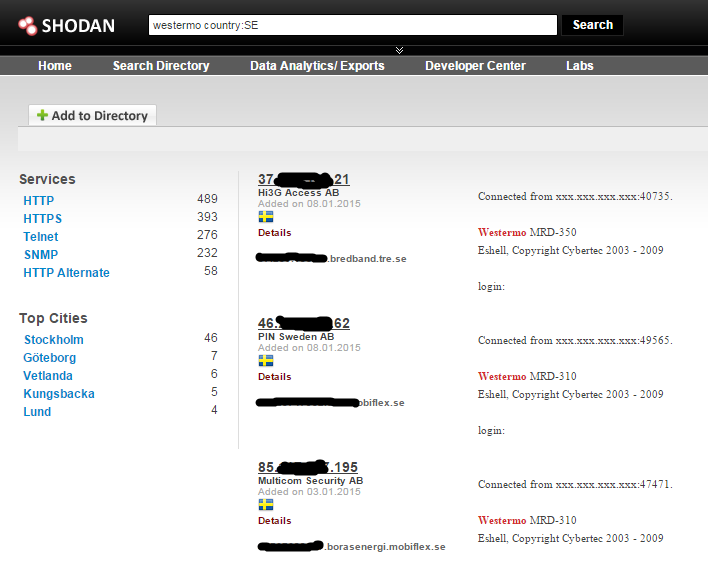Image resolution: width=708 pixels, height=561 pixels.
Task: Open Details for PIN Sweden AB result
Action: tap(275, 377)
